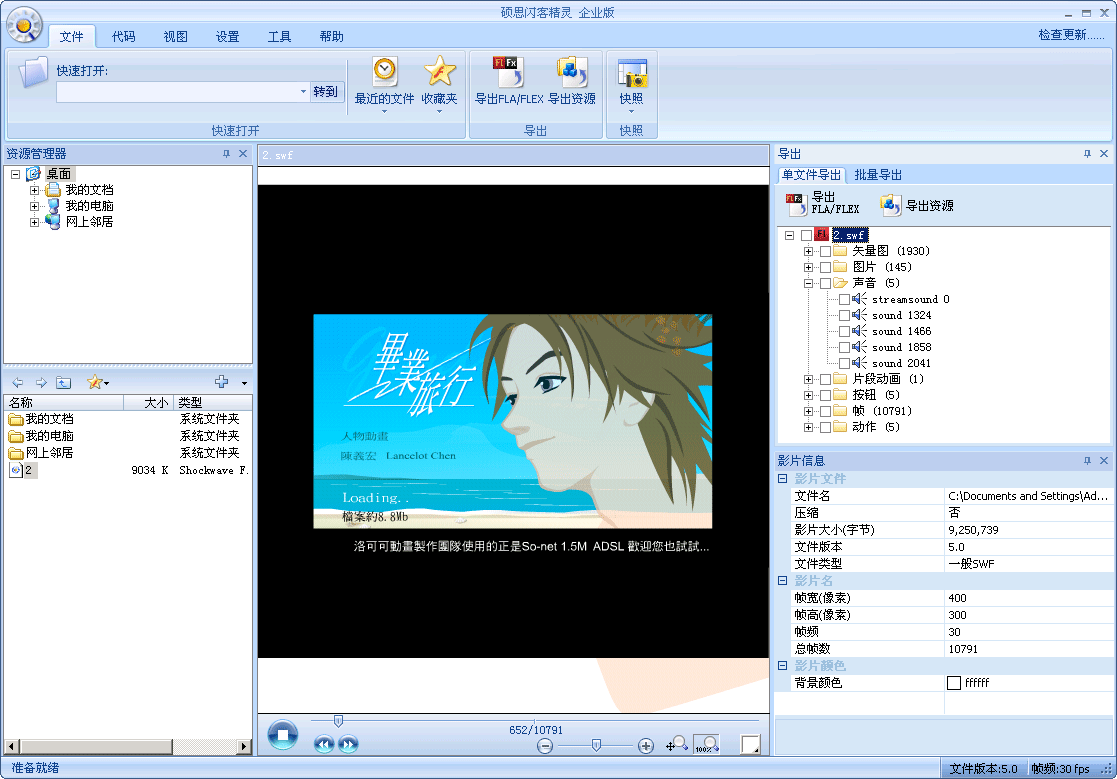
Task: Check the 2.swf root checkbox
Action: 806,235
